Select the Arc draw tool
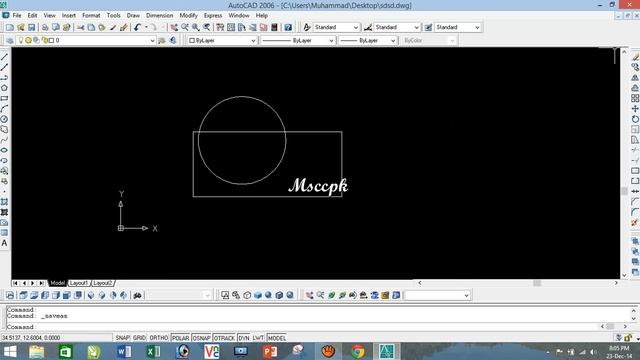The image size is (640, 360). pyautogui.click(x=4, y=109)
